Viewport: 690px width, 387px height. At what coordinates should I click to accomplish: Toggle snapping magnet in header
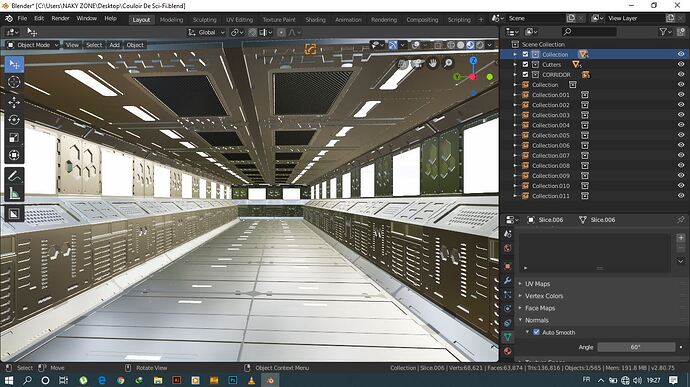[x=252, y=32]
